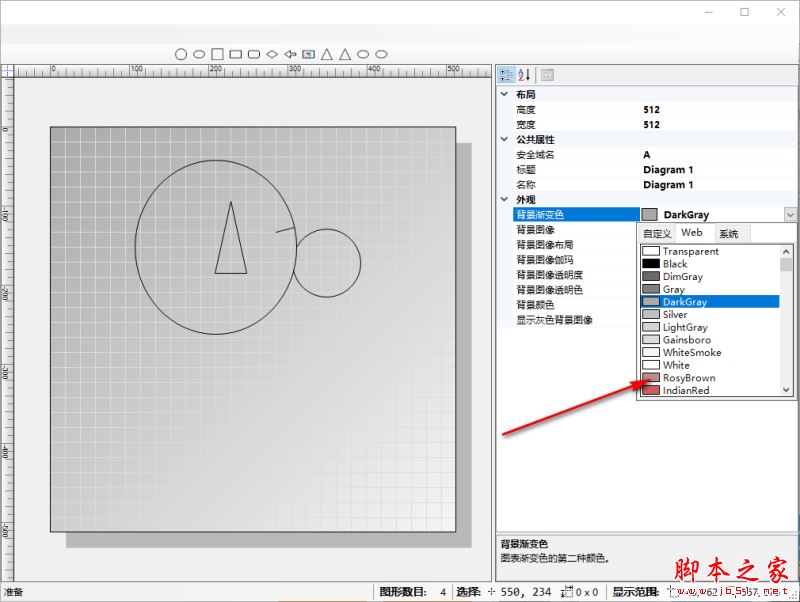The image size is (800, 602).
Task: Click the DarkGray swatch in the property value
Action: [649, 215]
